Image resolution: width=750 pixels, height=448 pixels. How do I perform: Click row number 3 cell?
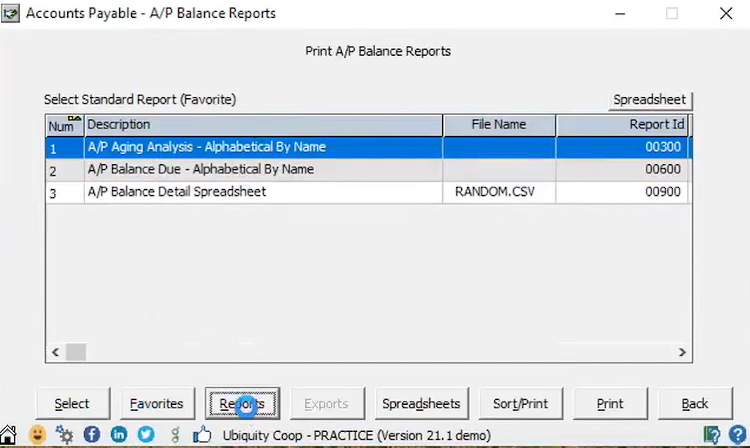coord(65,193)
